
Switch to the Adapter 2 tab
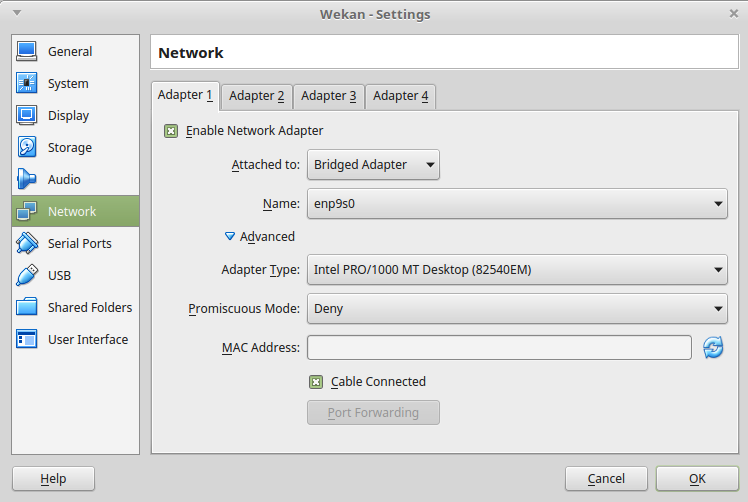click(257, 96)
